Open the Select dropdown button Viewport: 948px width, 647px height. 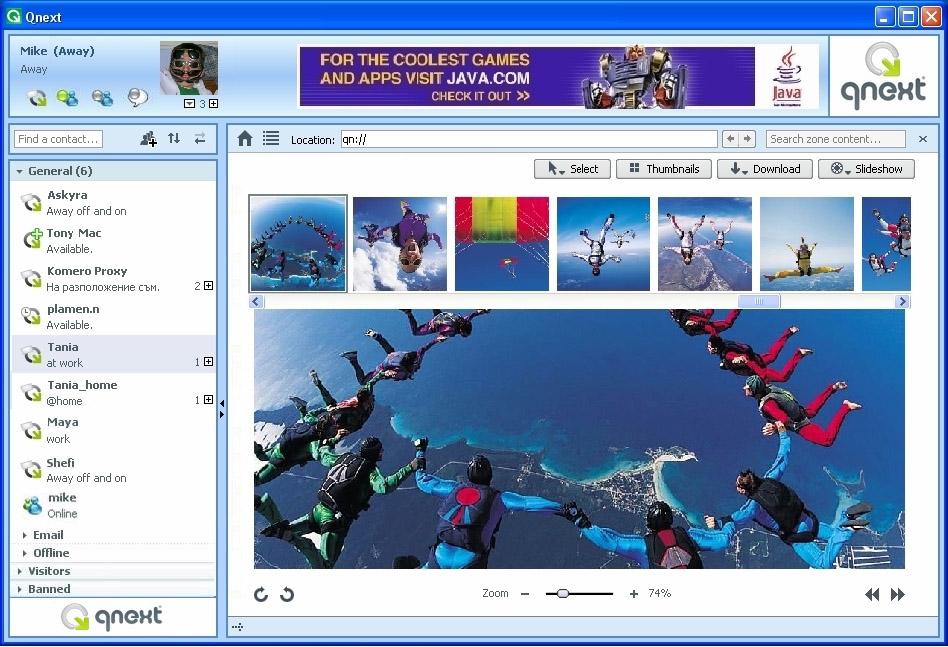(572, 169)
